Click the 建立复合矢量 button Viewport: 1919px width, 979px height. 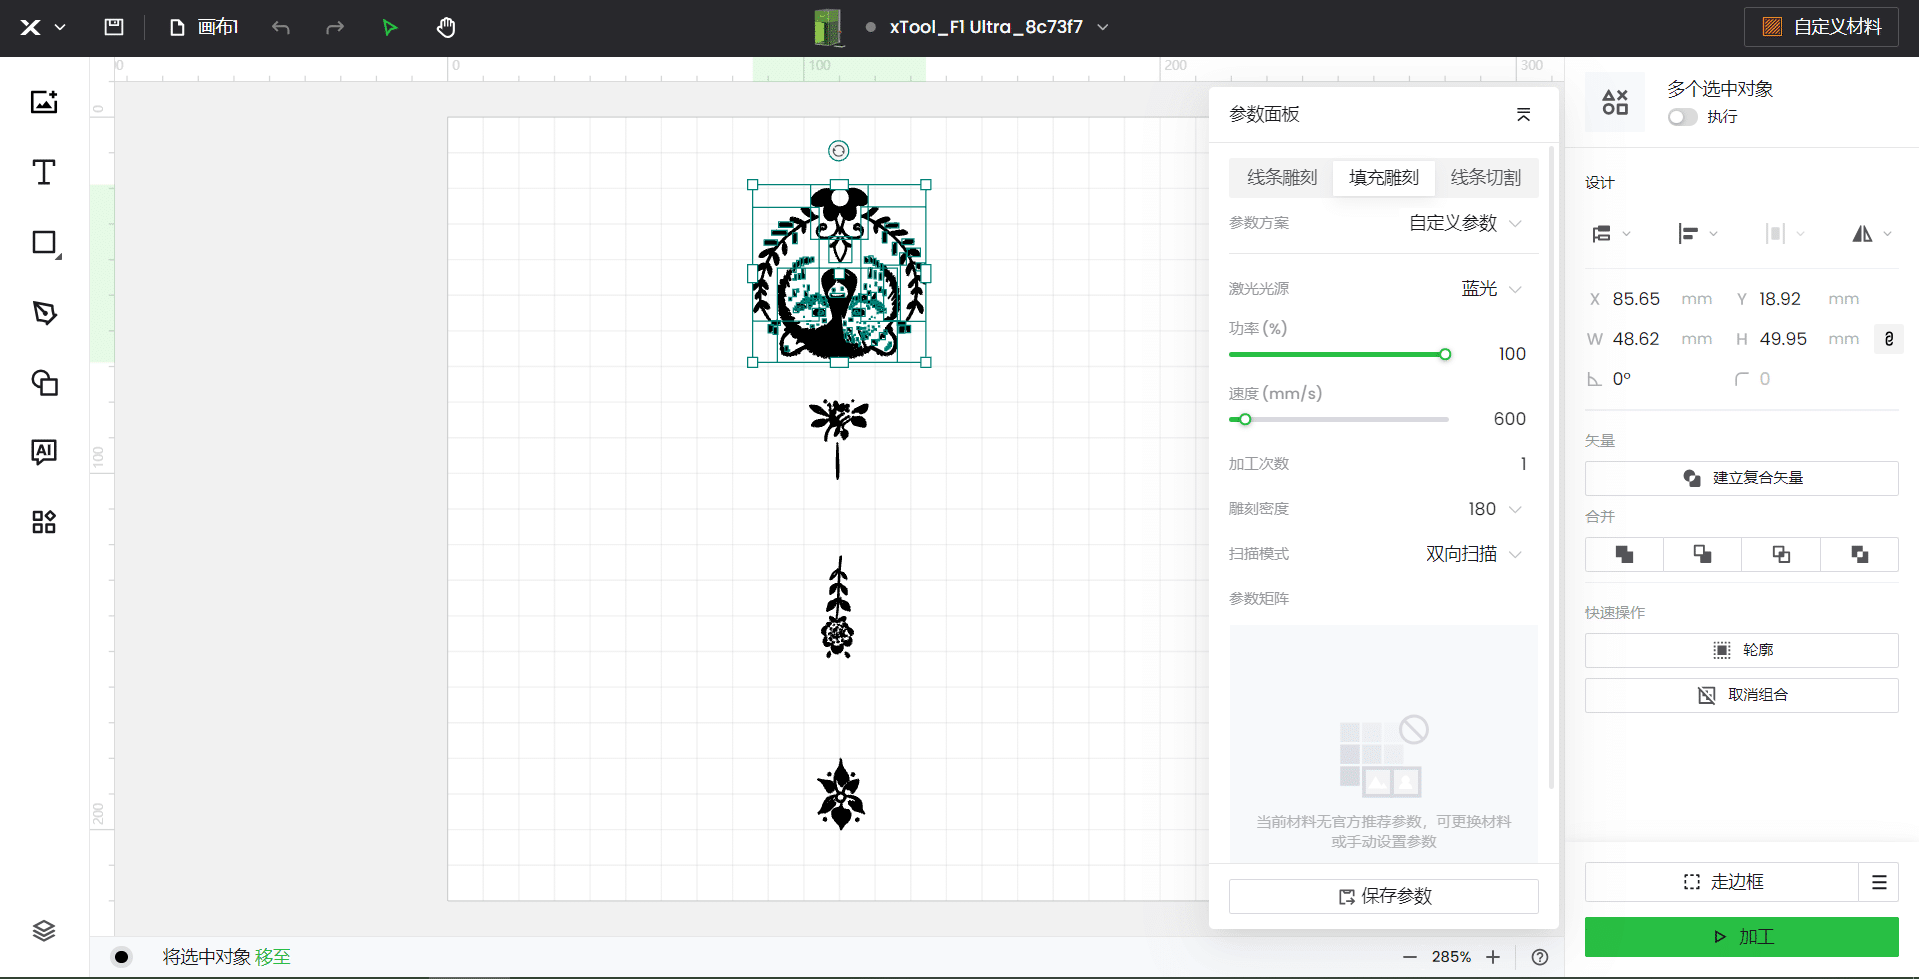1742,478
